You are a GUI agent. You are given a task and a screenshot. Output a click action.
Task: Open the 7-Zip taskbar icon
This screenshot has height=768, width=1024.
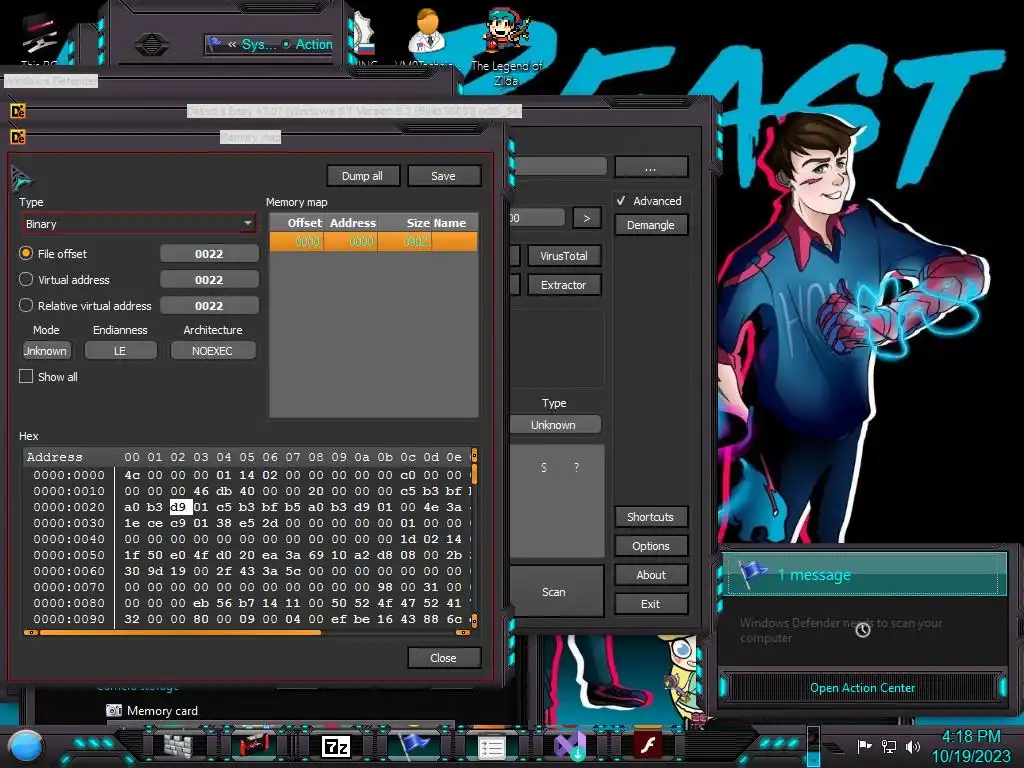(x=336, y=746)
